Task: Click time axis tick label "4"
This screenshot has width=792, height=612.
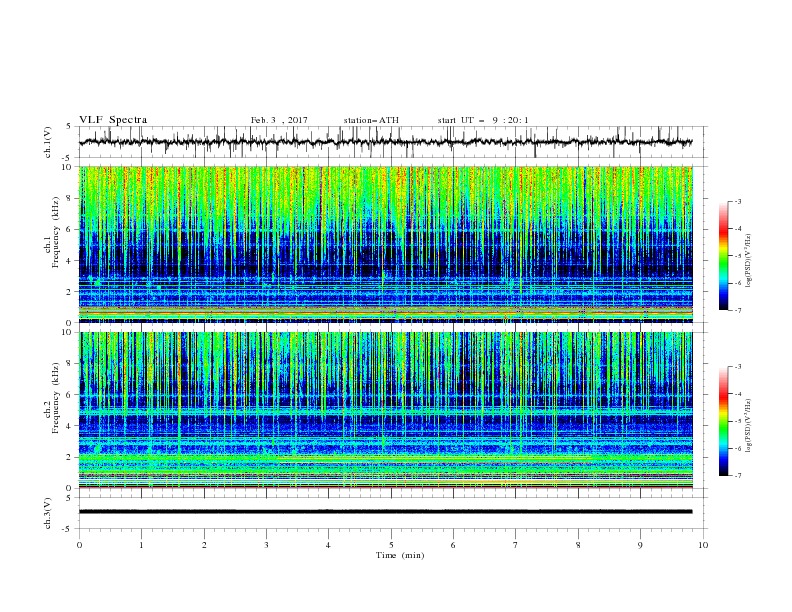Action: pos(328,545)
